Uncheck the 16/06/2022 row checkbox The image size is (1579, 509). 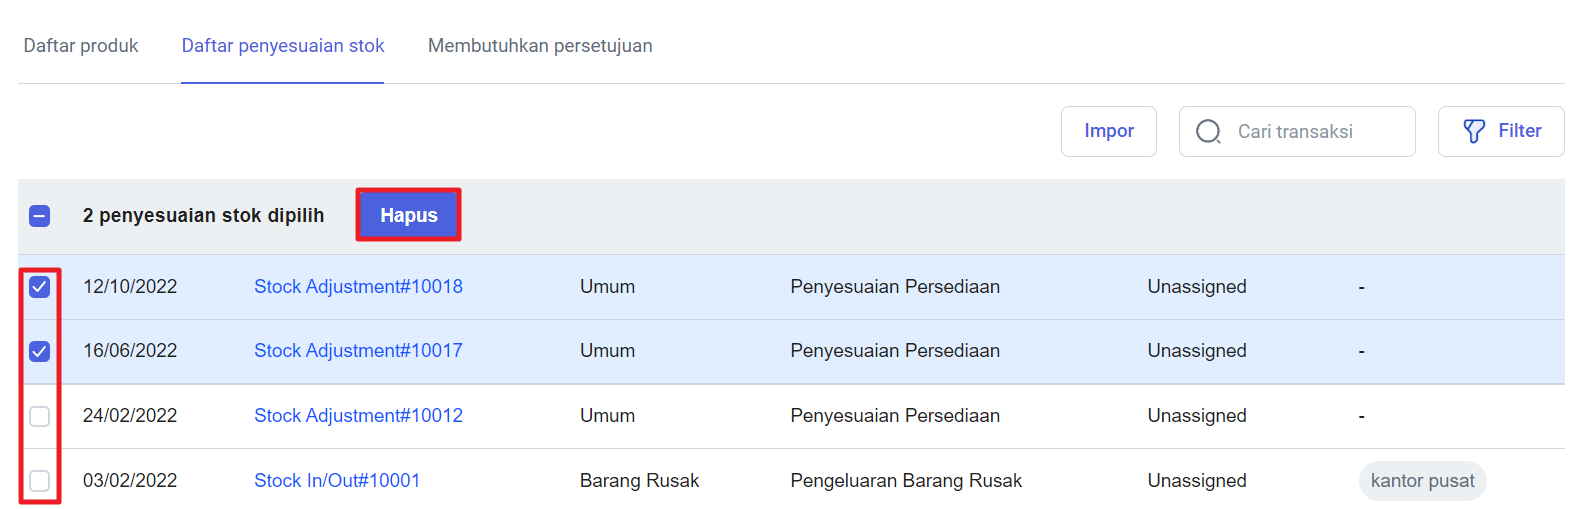(x=40, y=351)
